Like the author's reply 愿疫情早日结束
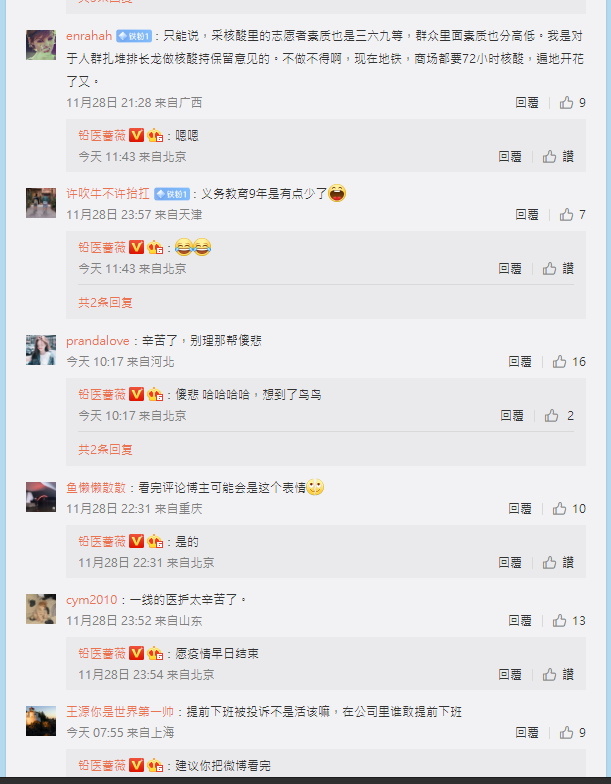611x784 pixels. 558,674
